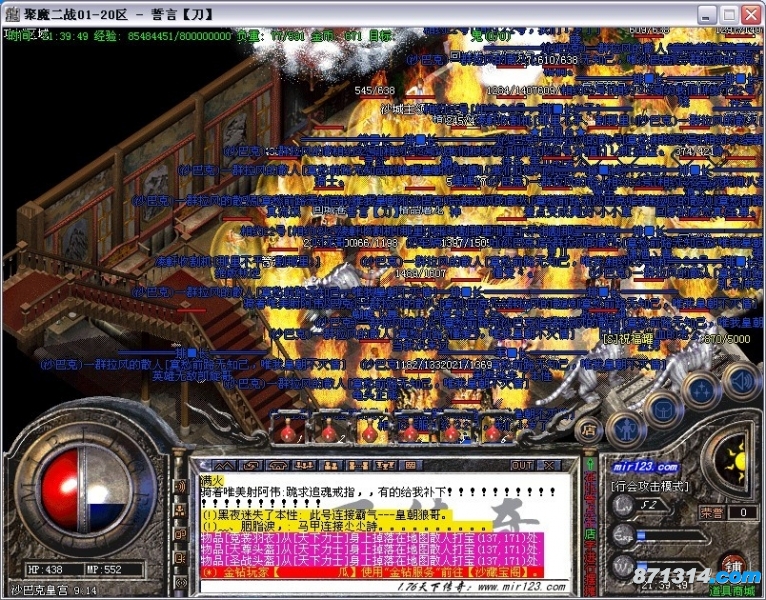Click red 金钻玩家 announcement line
The height and width of the screenshot is (600, 766).
(372, 572)
